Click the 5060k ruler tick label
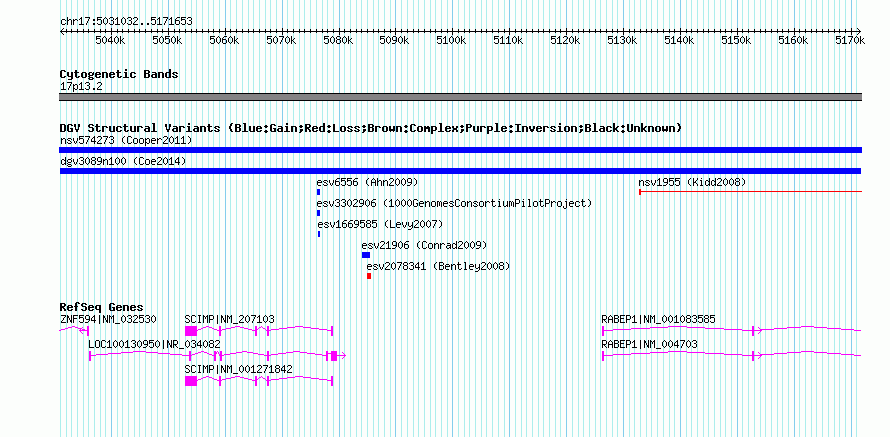Image resolution: width=890 pixels, height=437 pixels. 224,41
